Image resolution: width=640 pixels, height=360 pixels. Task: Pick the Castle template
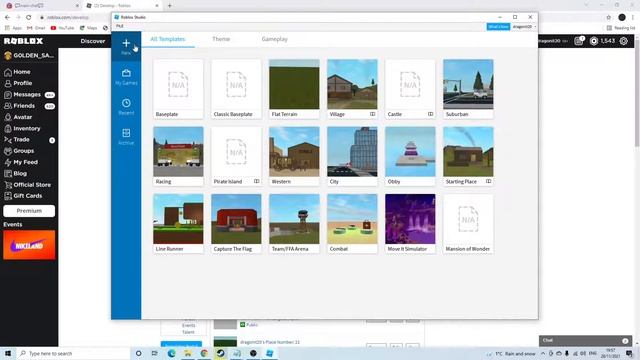[x=410, y=89]
